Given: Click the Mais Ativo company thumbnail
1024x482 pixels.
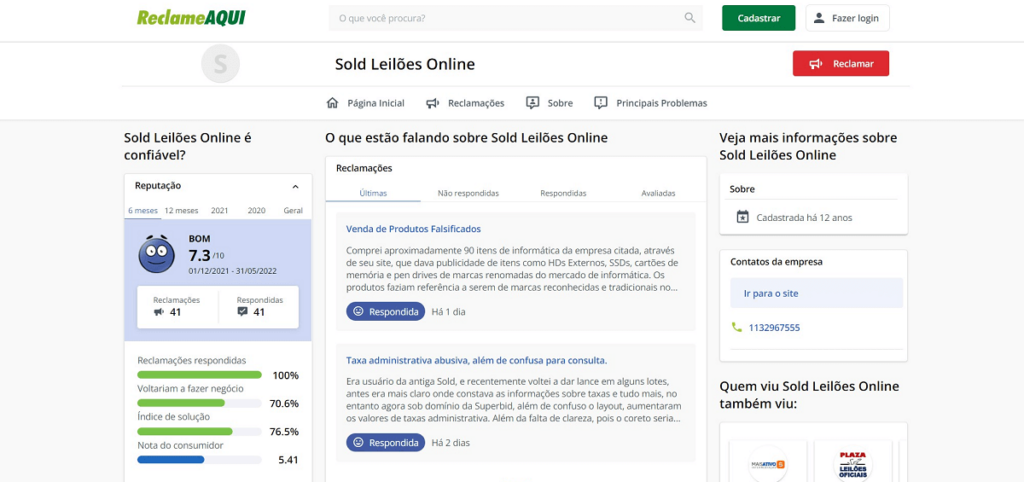Looking at the screenshot, I should tap(768, 461).
